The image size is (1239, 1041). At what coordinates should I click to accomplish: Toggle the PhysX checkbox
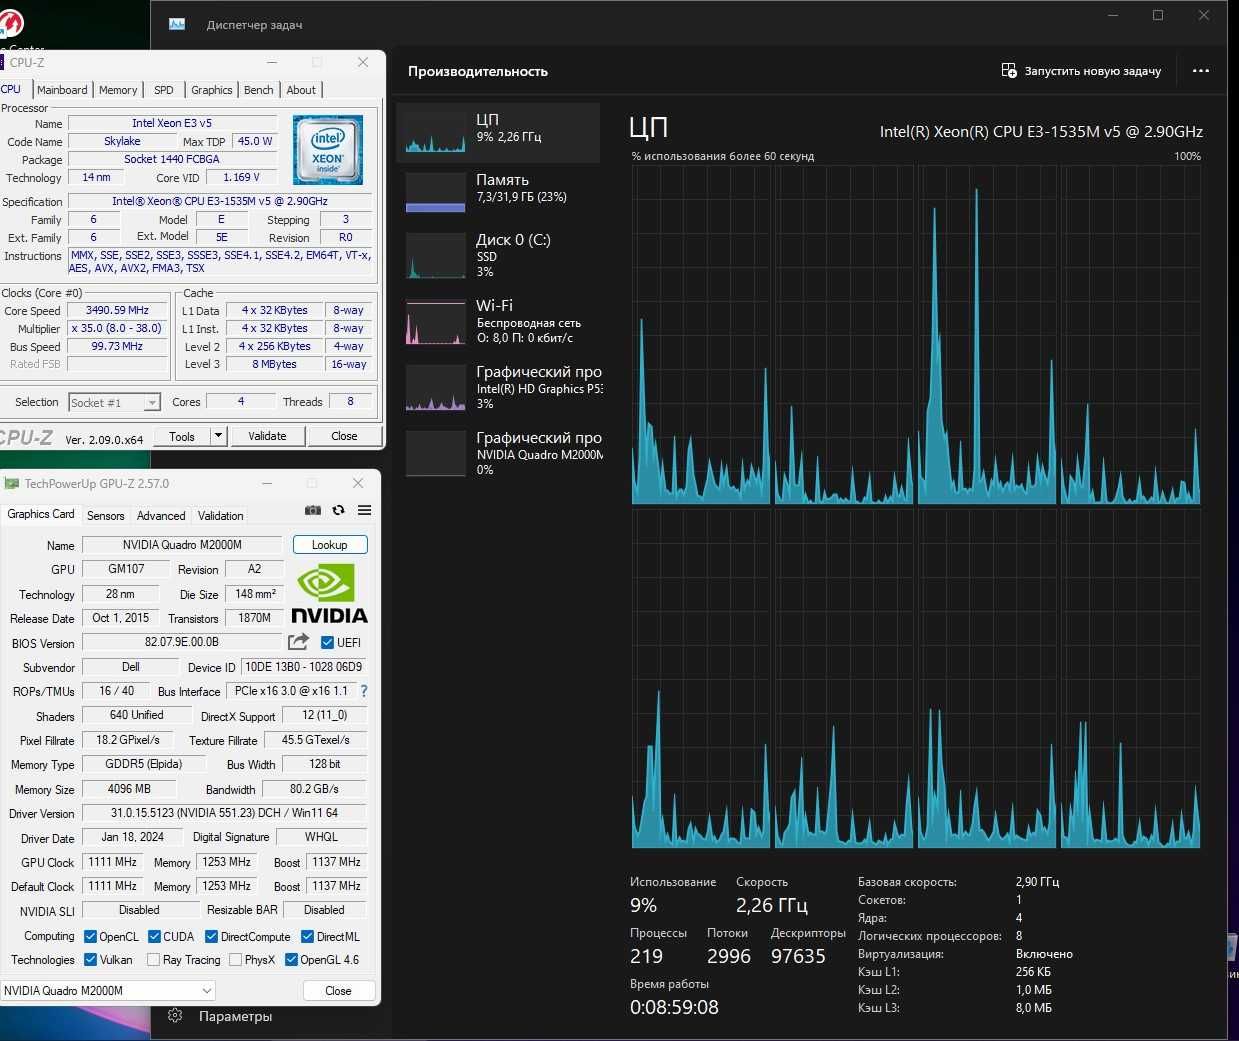click(x=236, y=960)
